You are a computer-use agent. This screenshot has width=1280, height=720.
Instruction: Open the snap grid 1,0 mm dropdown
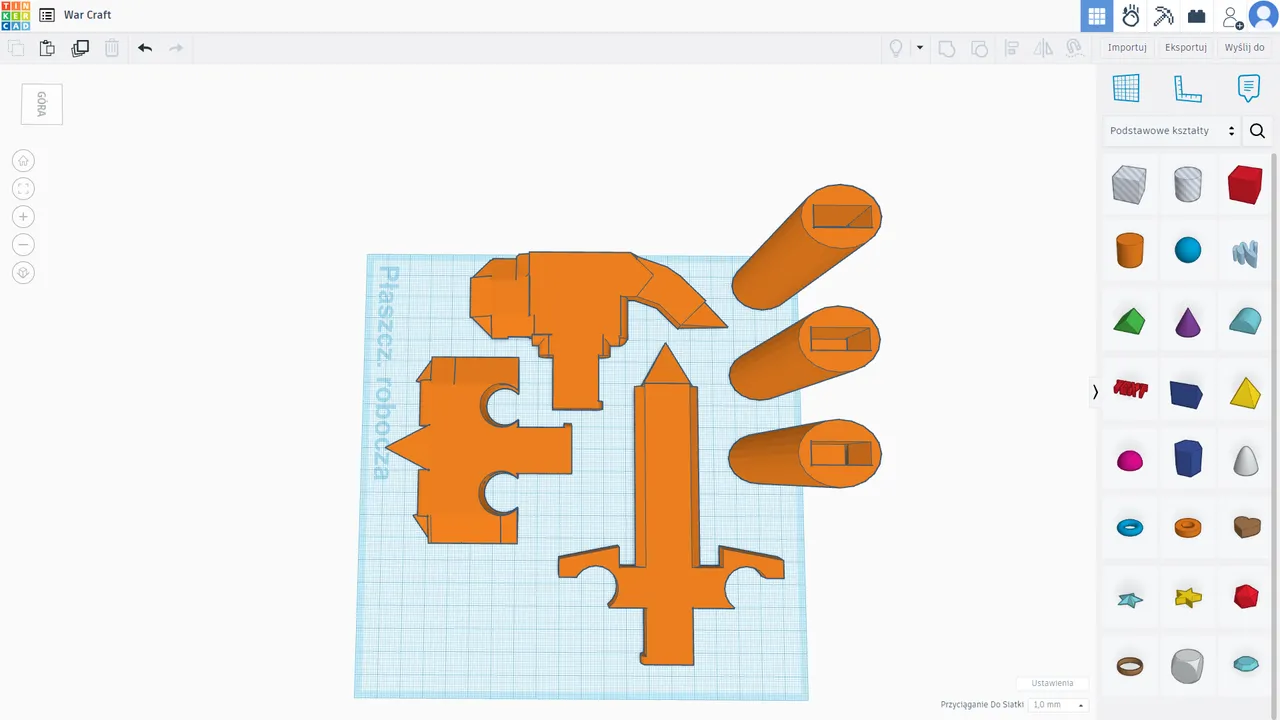coord(1058,705)
